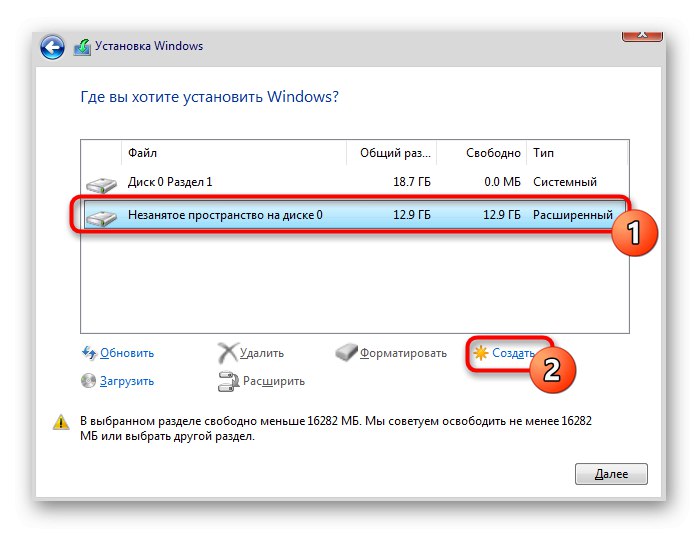Open the Обновить link
The width and height of the screenshot is (698, 533).
click(x=127, y=353)
